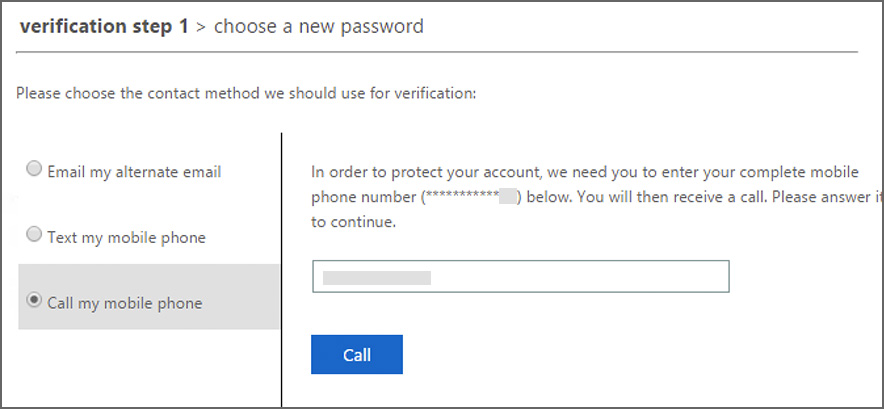
Task: Click the 'Text my mobile phone' label text
Action: click(126, 237)
